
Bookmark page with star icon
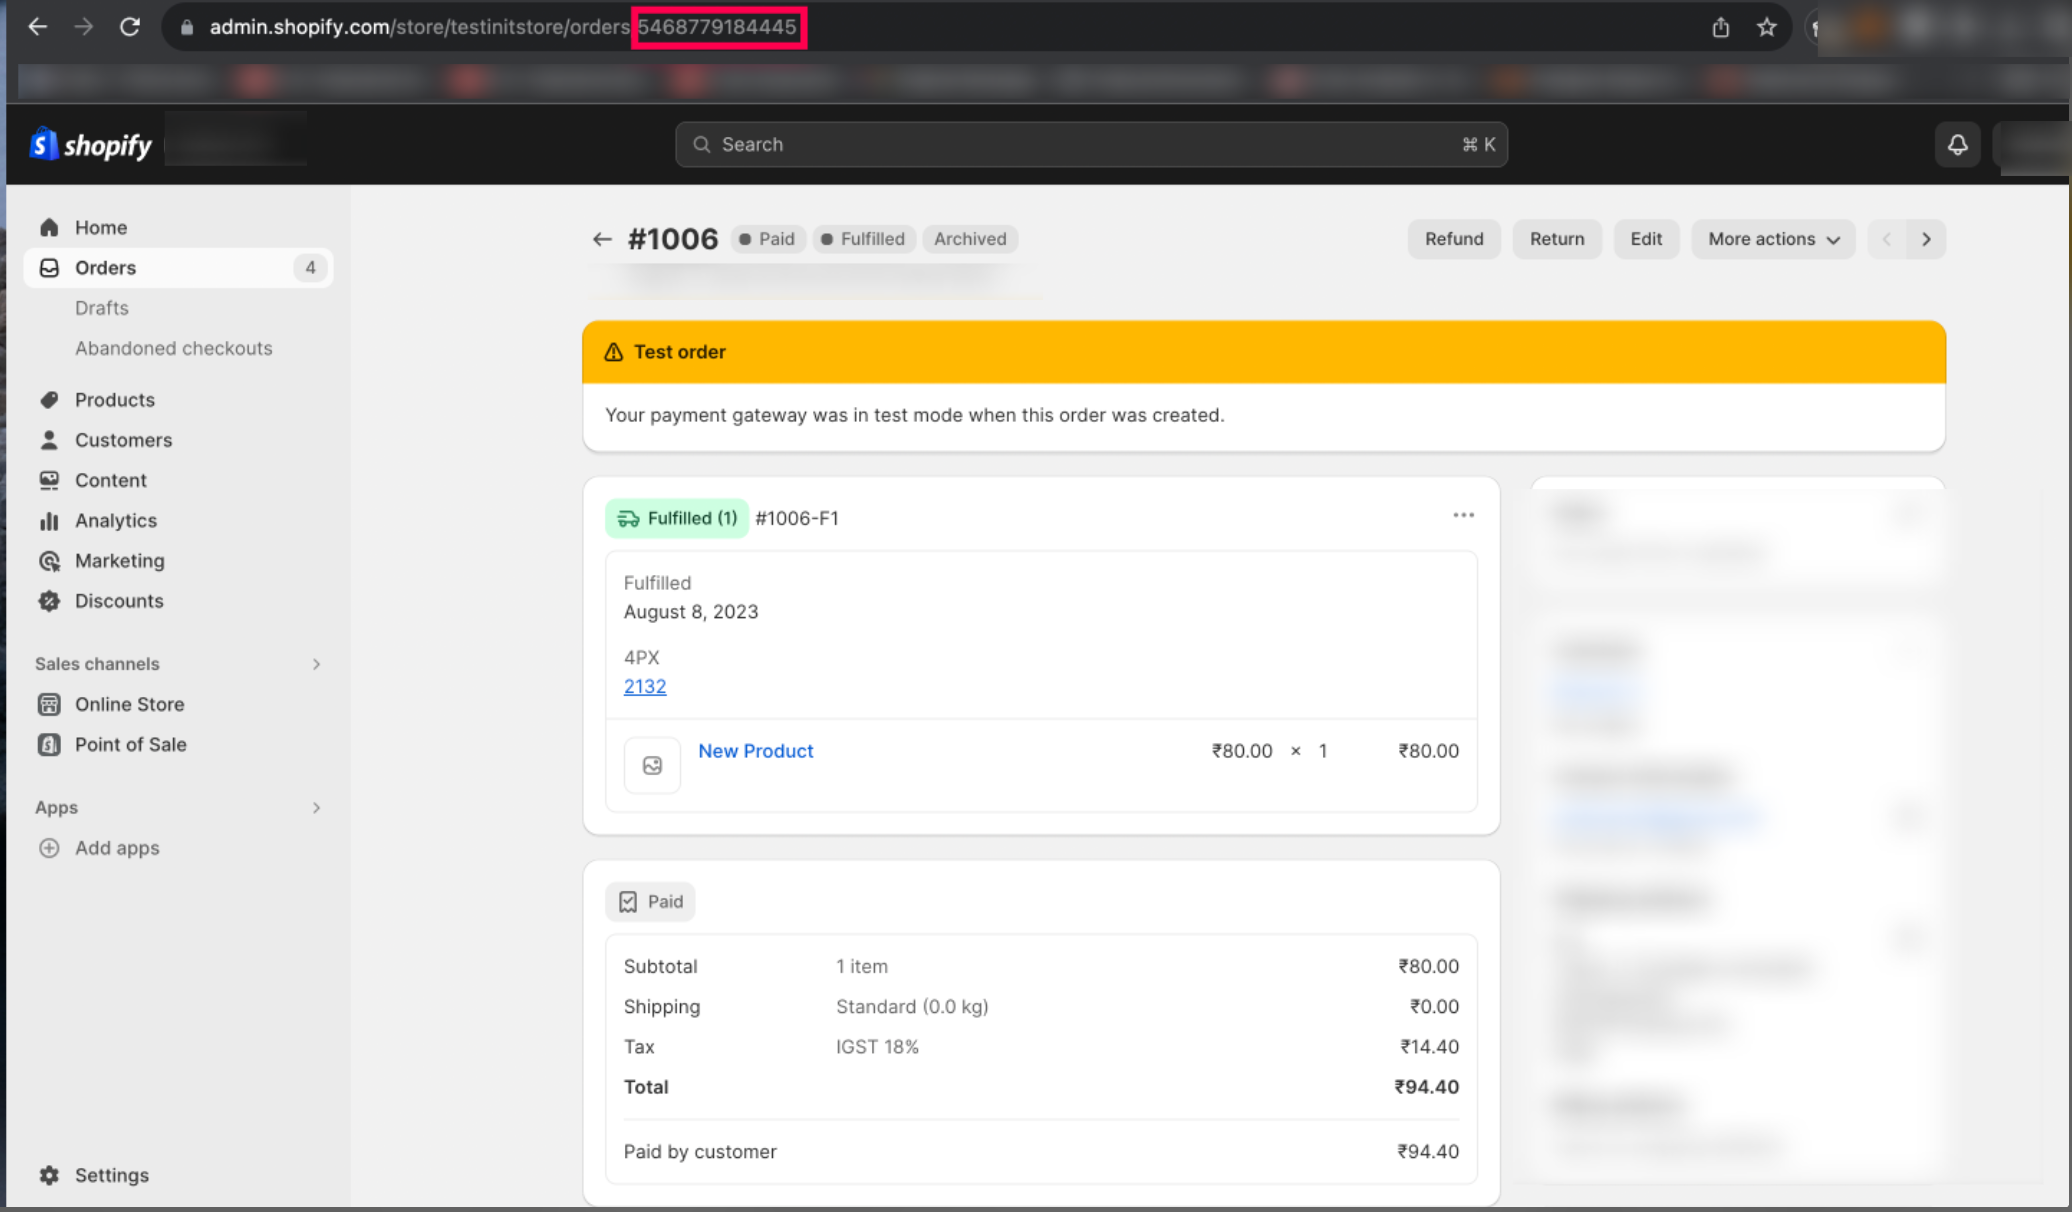pos(1767,27)
